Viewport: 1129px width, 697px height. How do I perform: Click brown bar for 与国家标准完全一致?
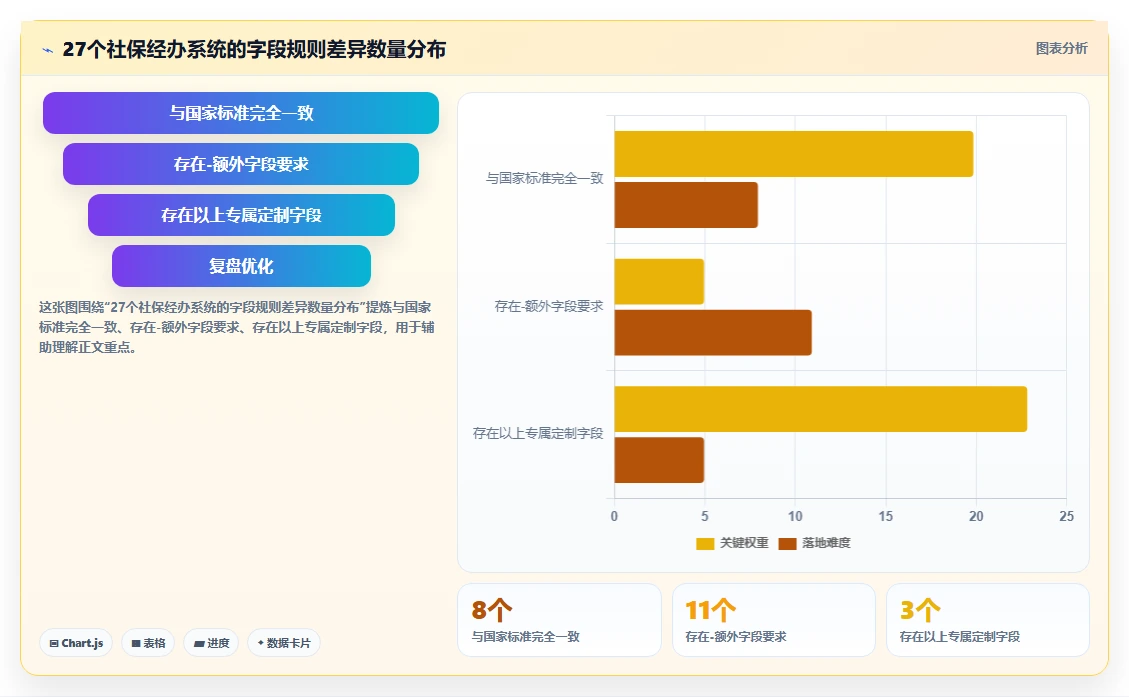686,205
